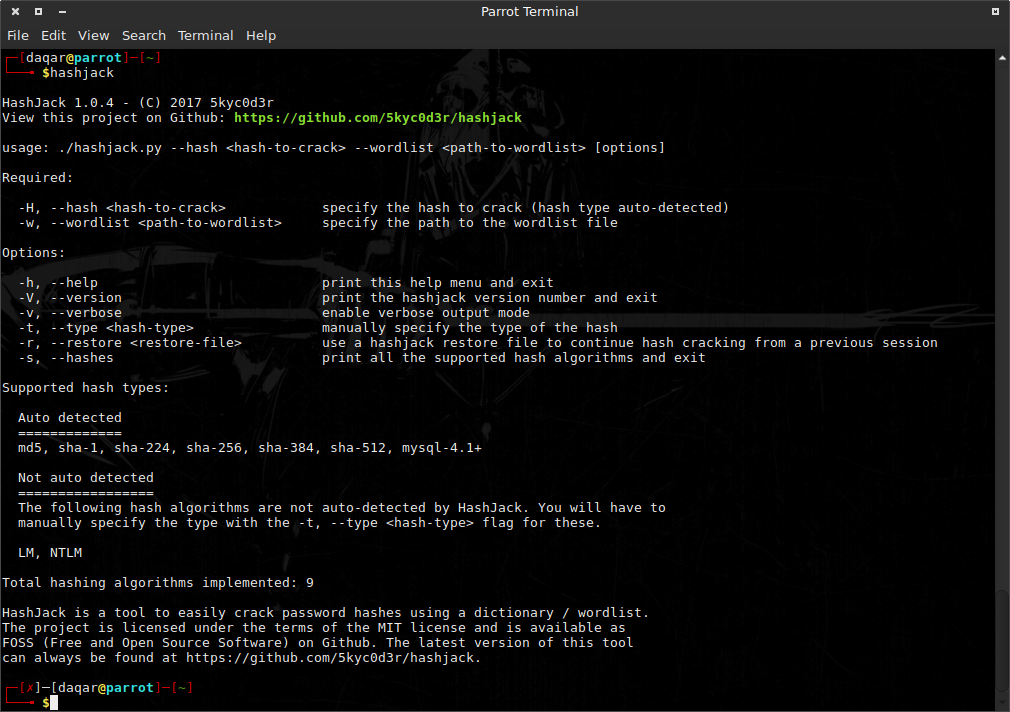
Task: Open the Terminal menu
Action: tap(205, 35)
